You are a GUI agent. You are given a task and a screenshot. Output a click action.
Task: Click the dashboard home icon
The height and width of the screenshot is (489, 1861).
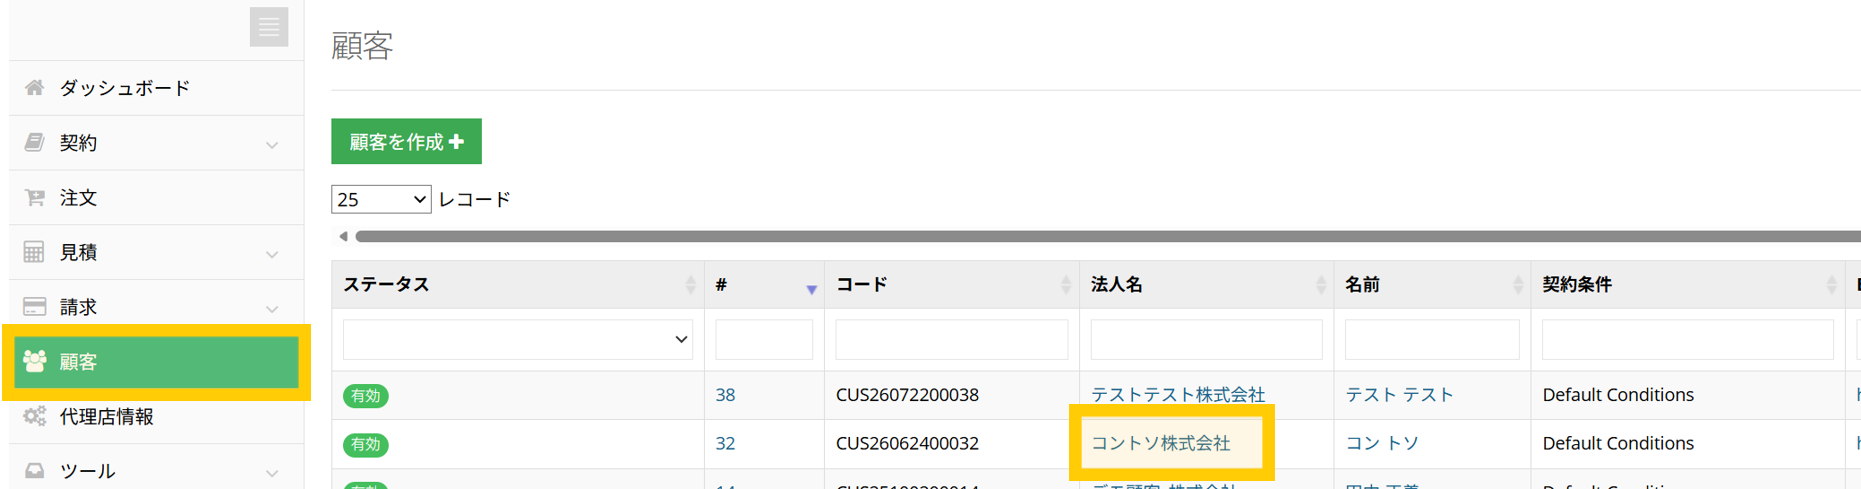pos(35,88)
